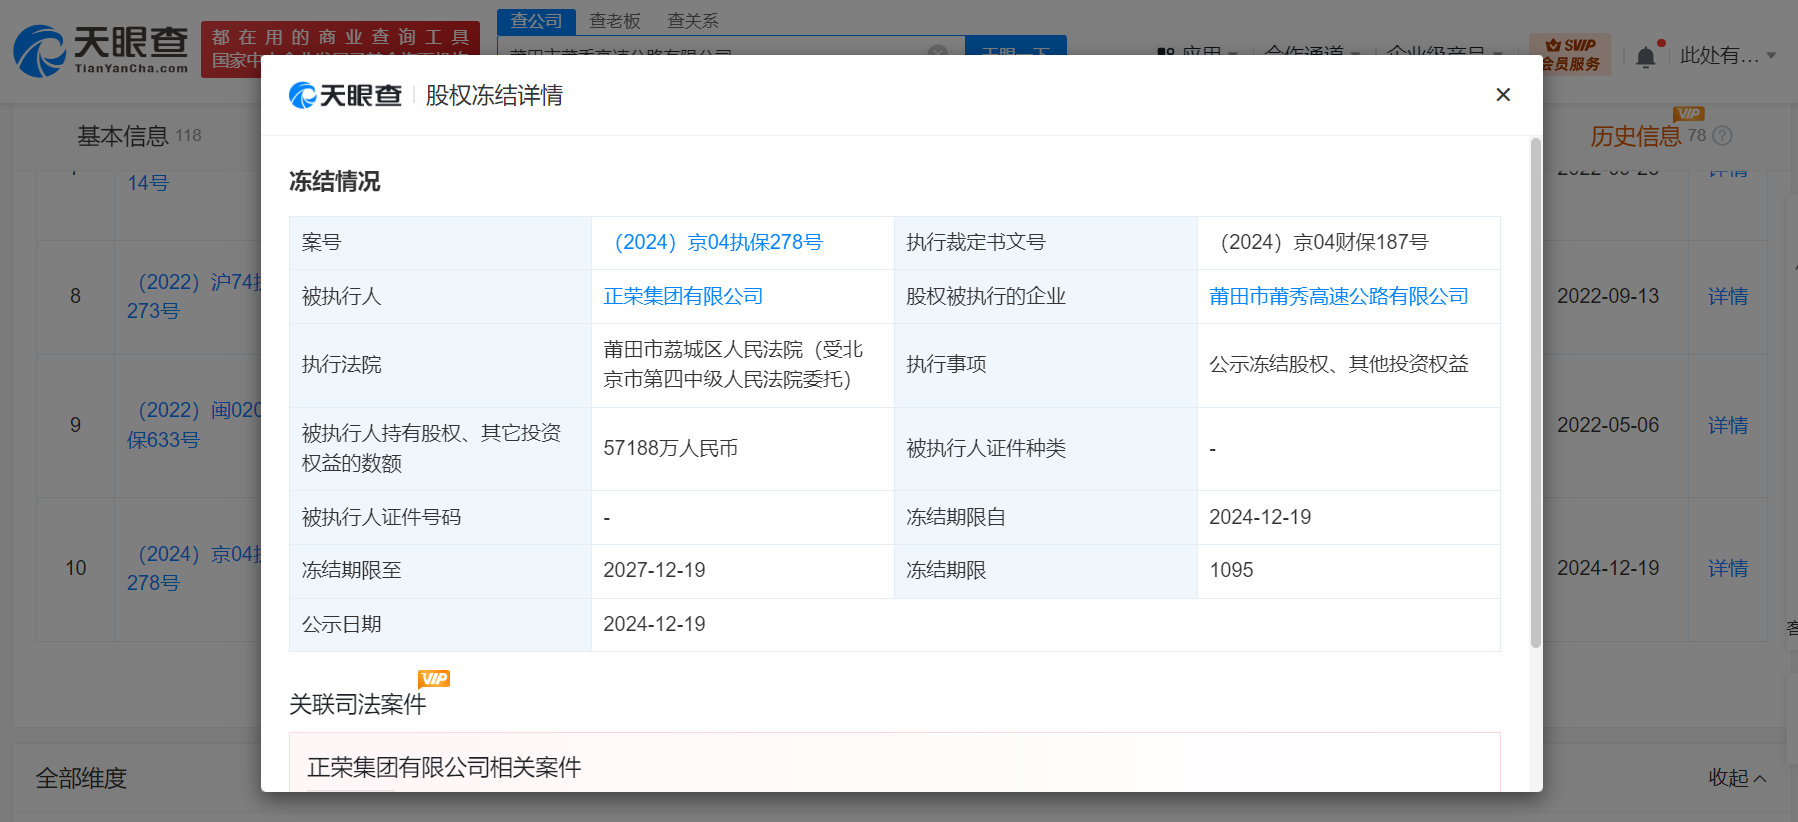This screenshot has width=1798, height=822.
Task: Open 详情 for row dated 2022-09-13
Action: tap(1727, 296)
